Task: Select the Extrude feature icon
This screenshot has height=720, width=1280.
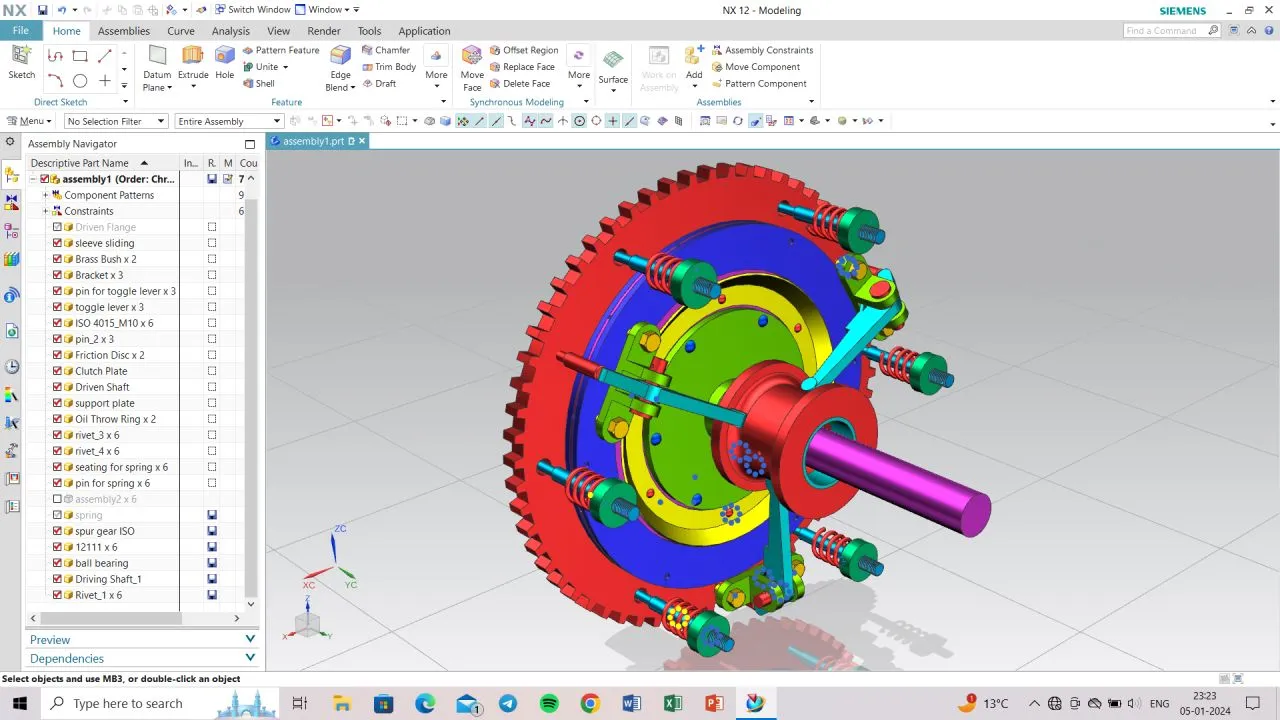Action: pyautogui.click(x=192, y=55)
